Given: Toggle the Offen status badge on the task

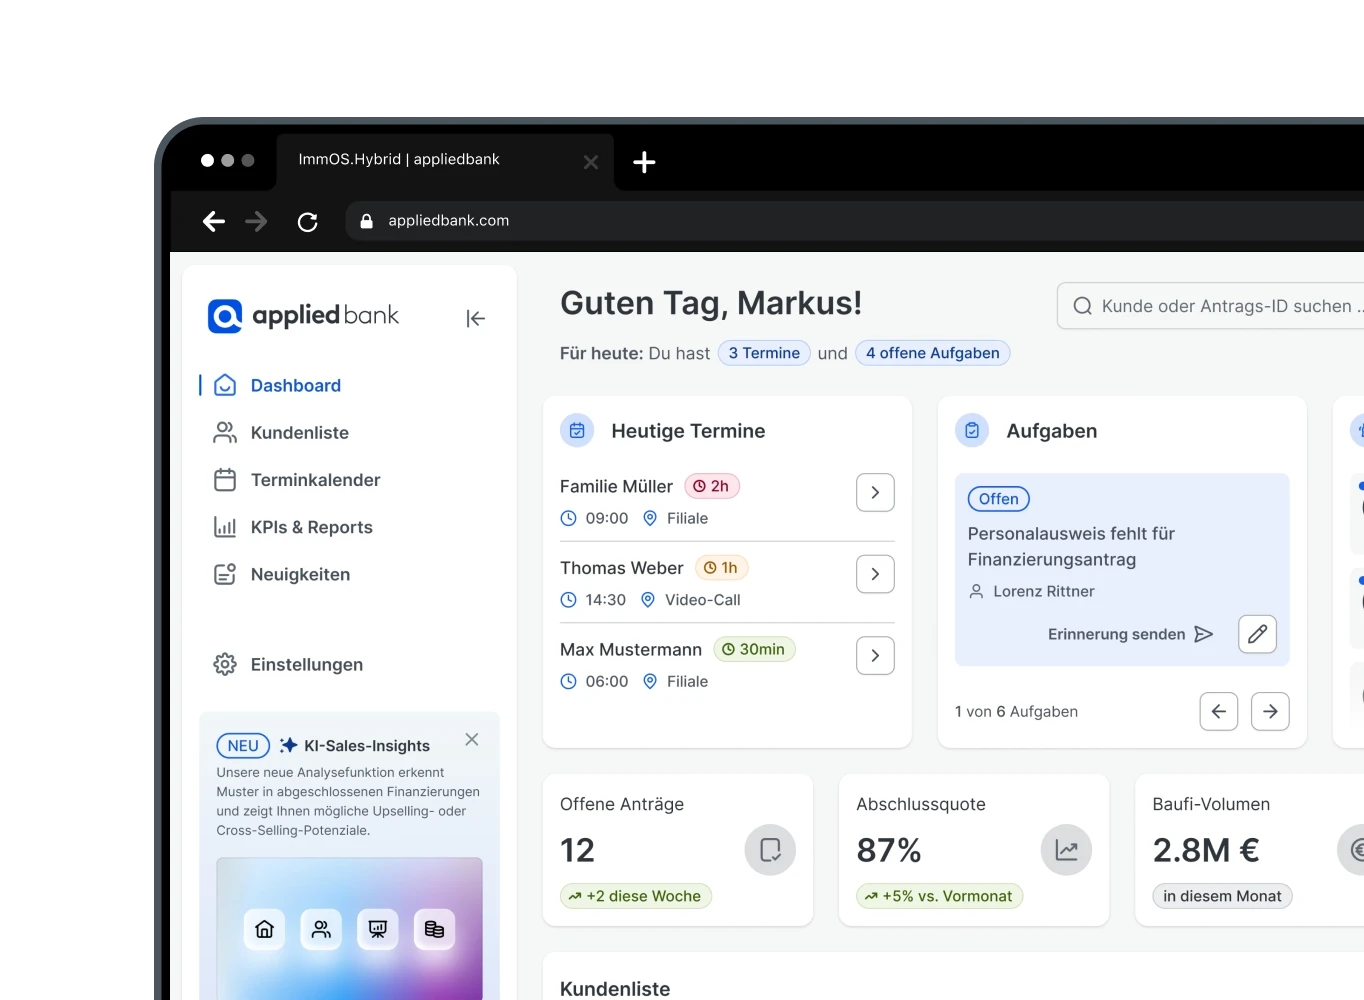Looking at the screenshot, I should [997, 498].
